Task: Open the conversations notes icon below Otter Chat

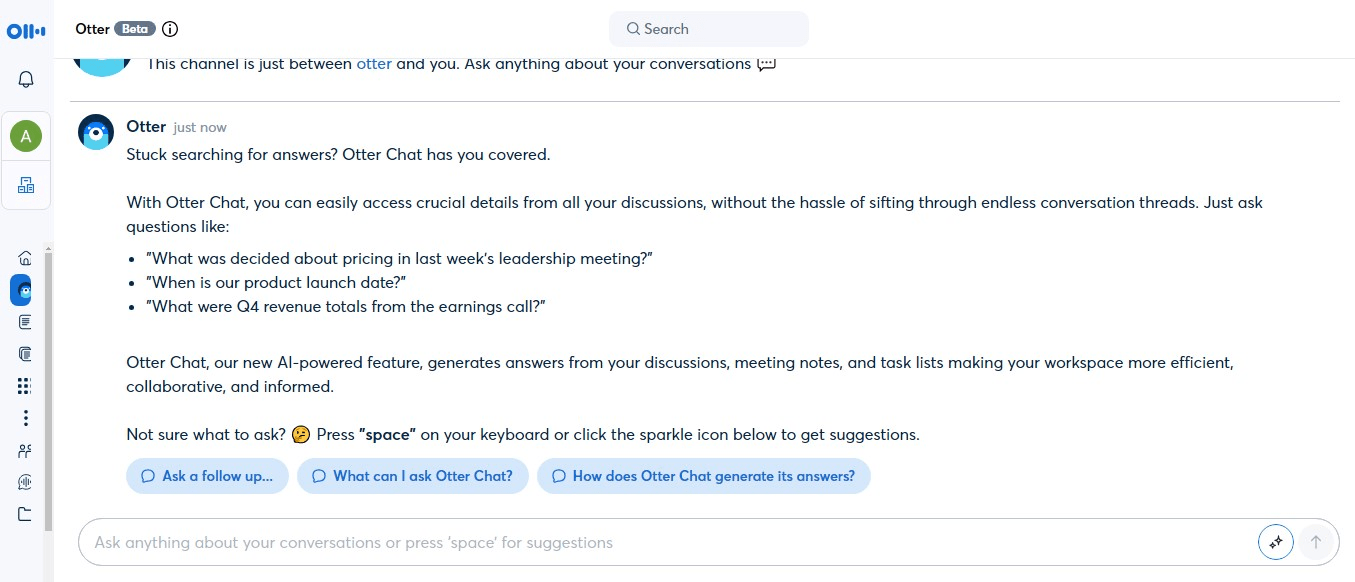Action: [22, 321]
